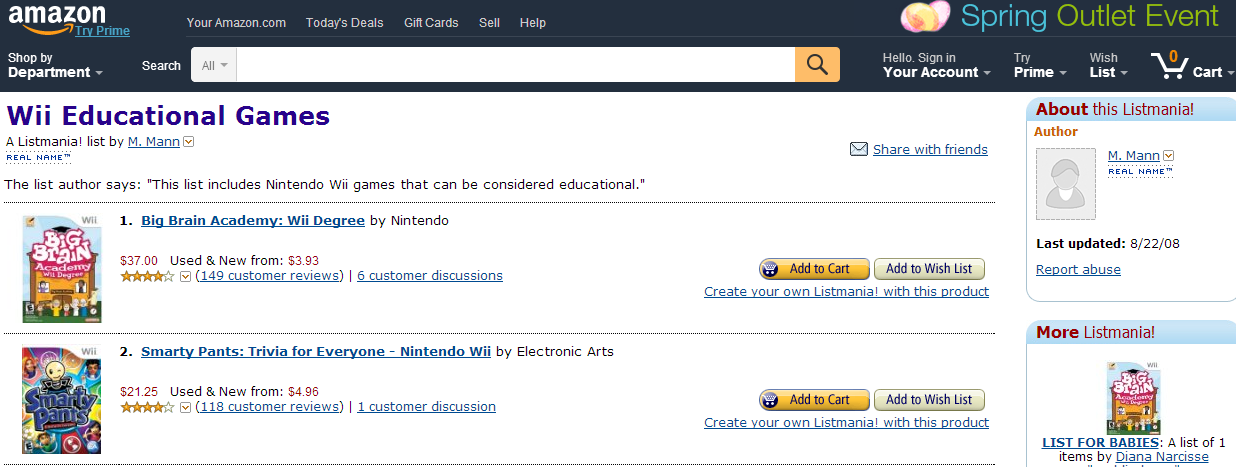Open Today's Deals in top navigation
The height and width of the screenshot is (467, 1236).
[x=344, y=22]
